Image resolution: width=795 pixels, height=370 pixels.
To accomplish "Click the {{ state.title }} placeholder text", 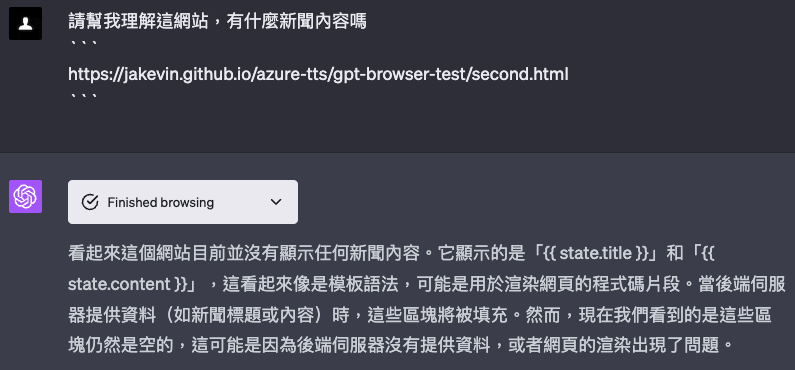I will [x=596, y=253].
